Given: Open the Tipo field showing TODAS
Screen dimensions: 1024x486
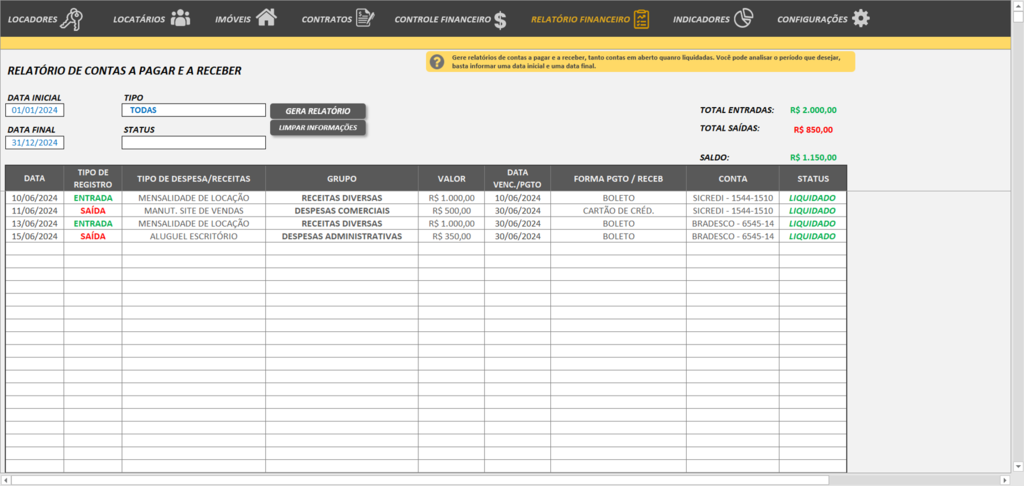Looking at the screenshot, I should [x=194, y=110].
